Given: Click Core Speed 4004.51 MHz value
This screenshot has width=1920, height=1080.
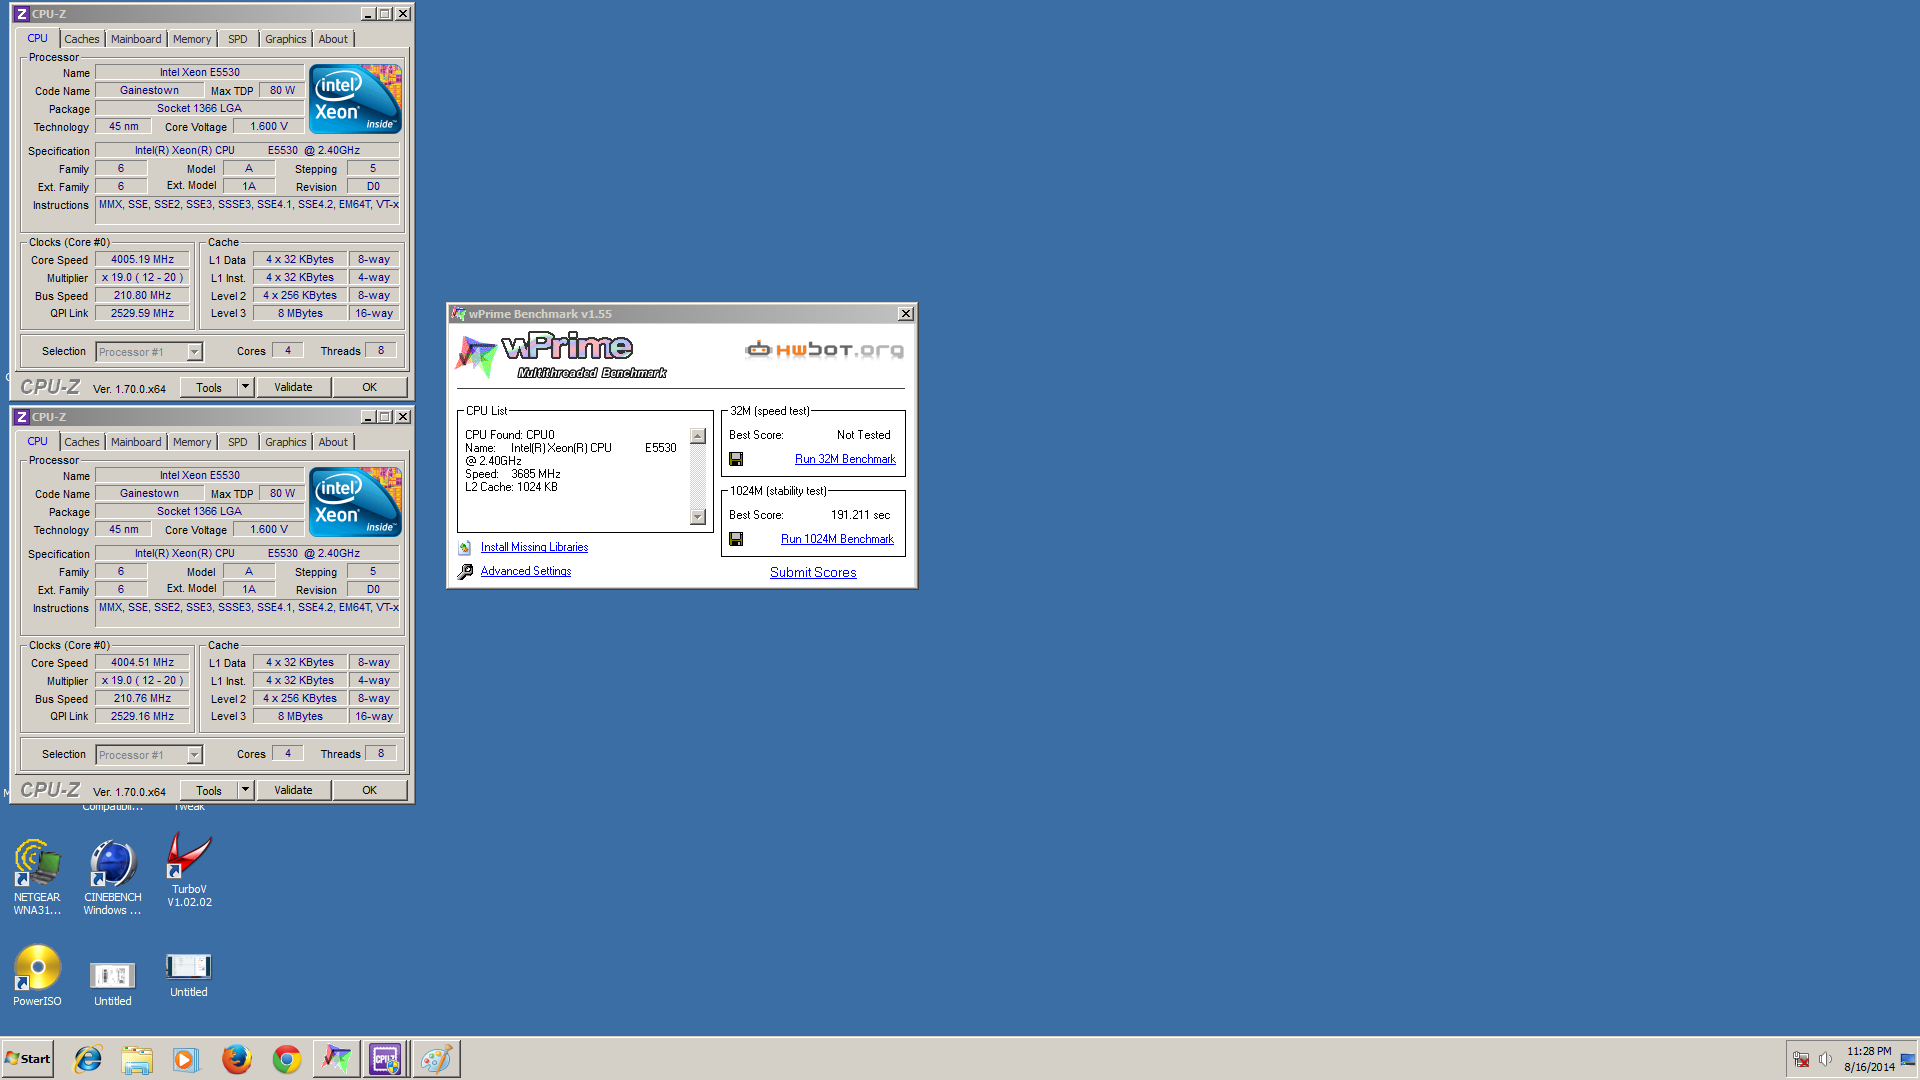Looking at the screenshot, I should coord(142,662).
